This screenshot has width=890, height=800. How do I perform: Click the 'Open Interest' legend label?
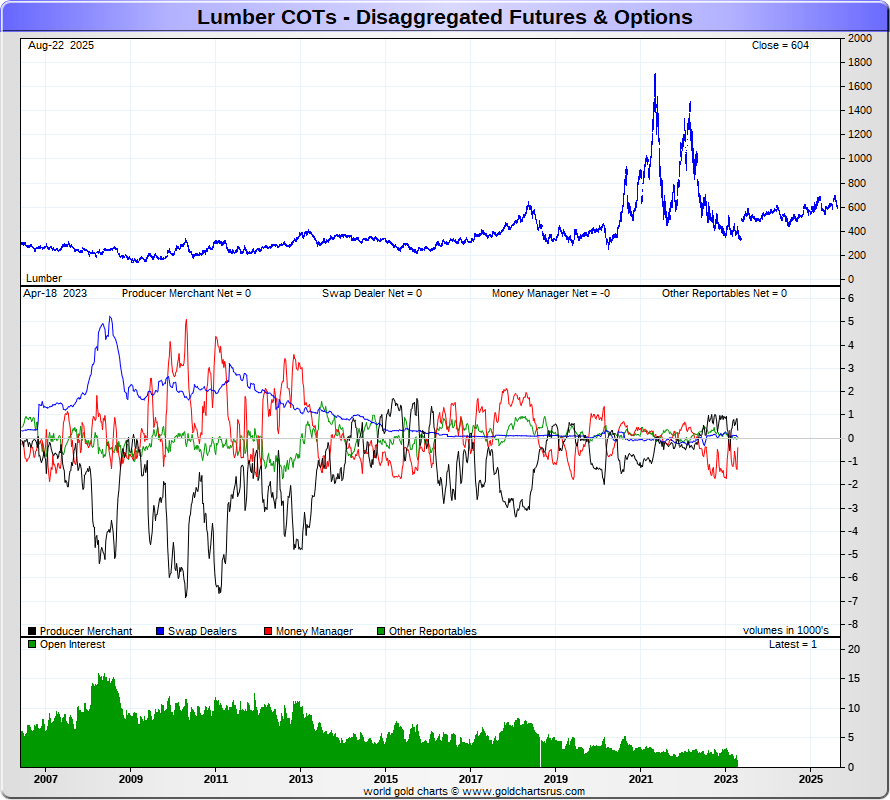pos(72,644)
